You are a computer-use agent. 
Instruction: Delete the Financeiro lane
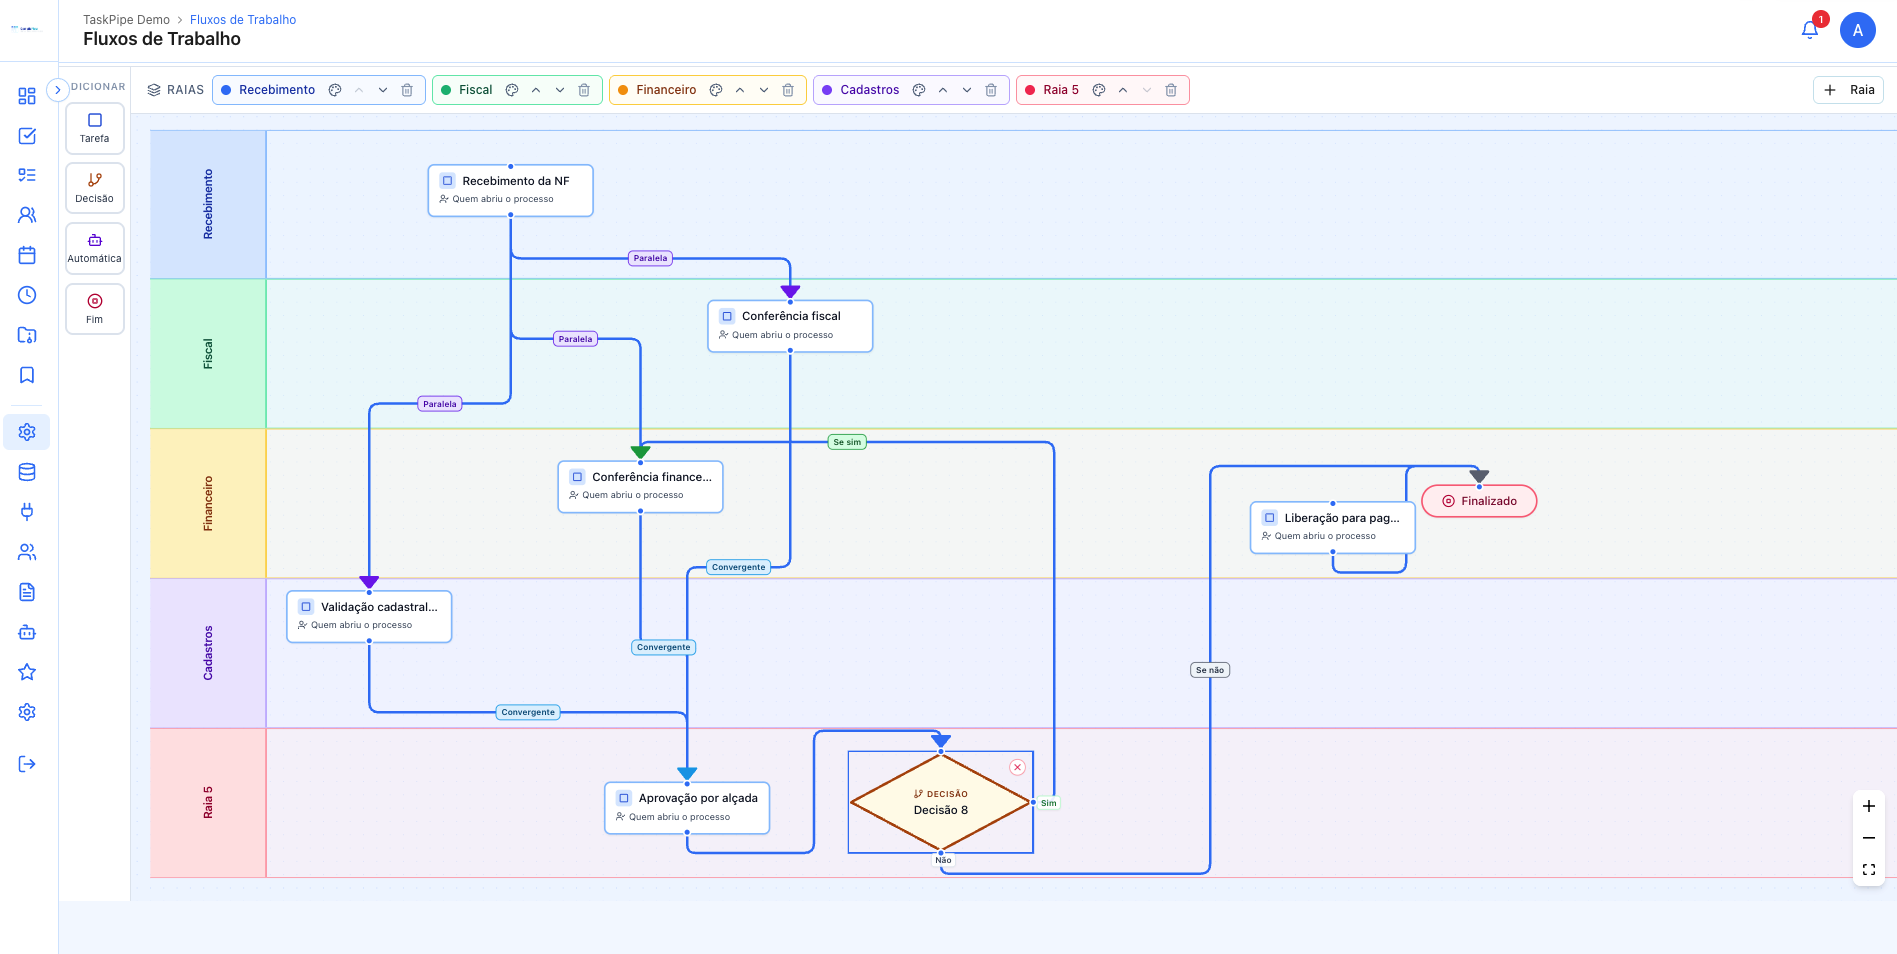coord(788,90)
